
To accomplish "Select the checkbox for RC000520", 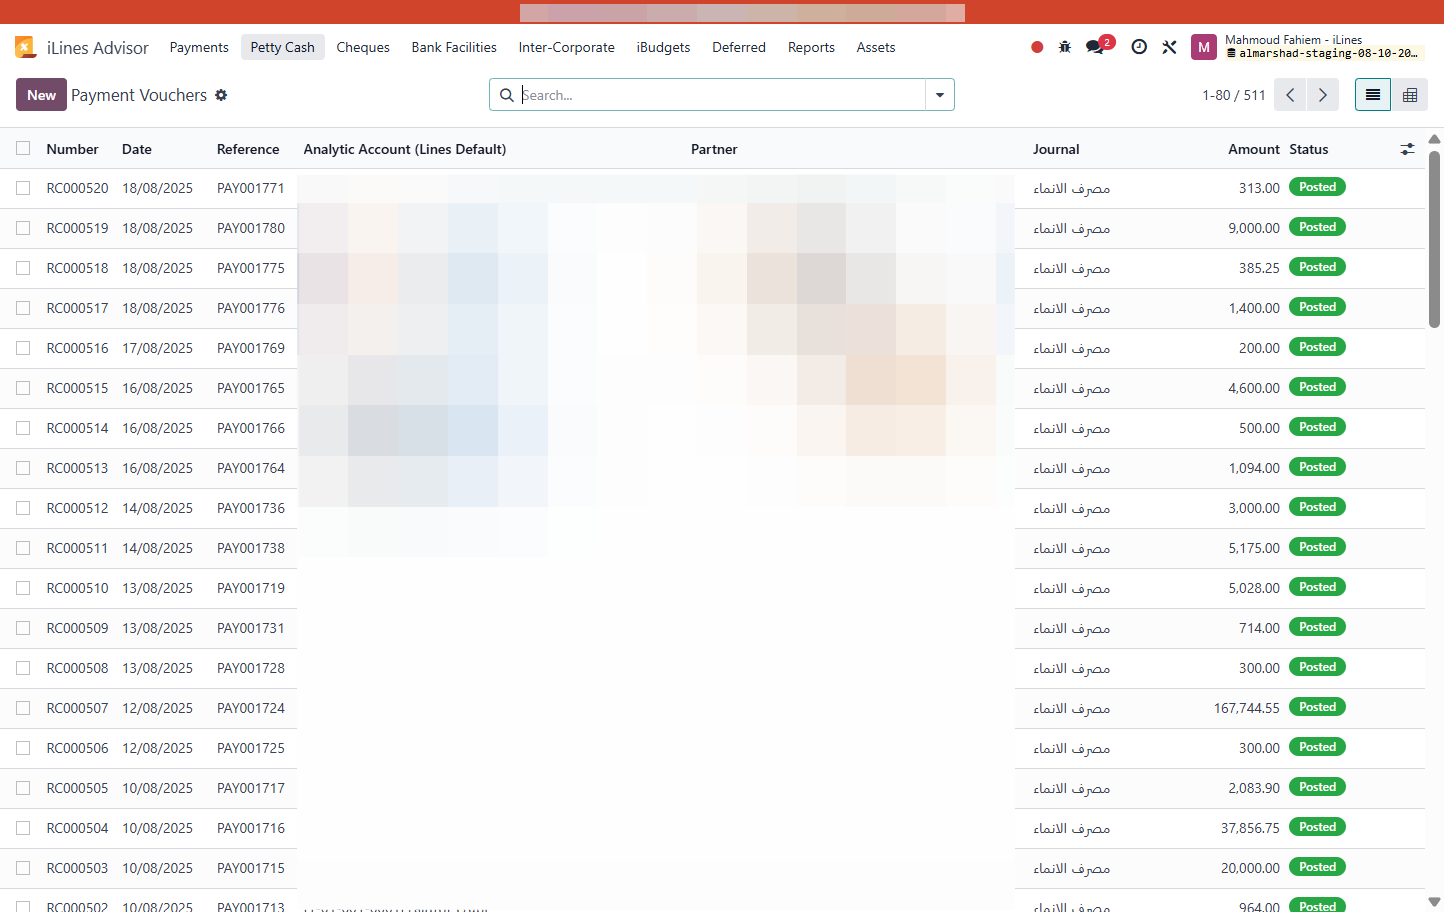I will coord(23,188).
